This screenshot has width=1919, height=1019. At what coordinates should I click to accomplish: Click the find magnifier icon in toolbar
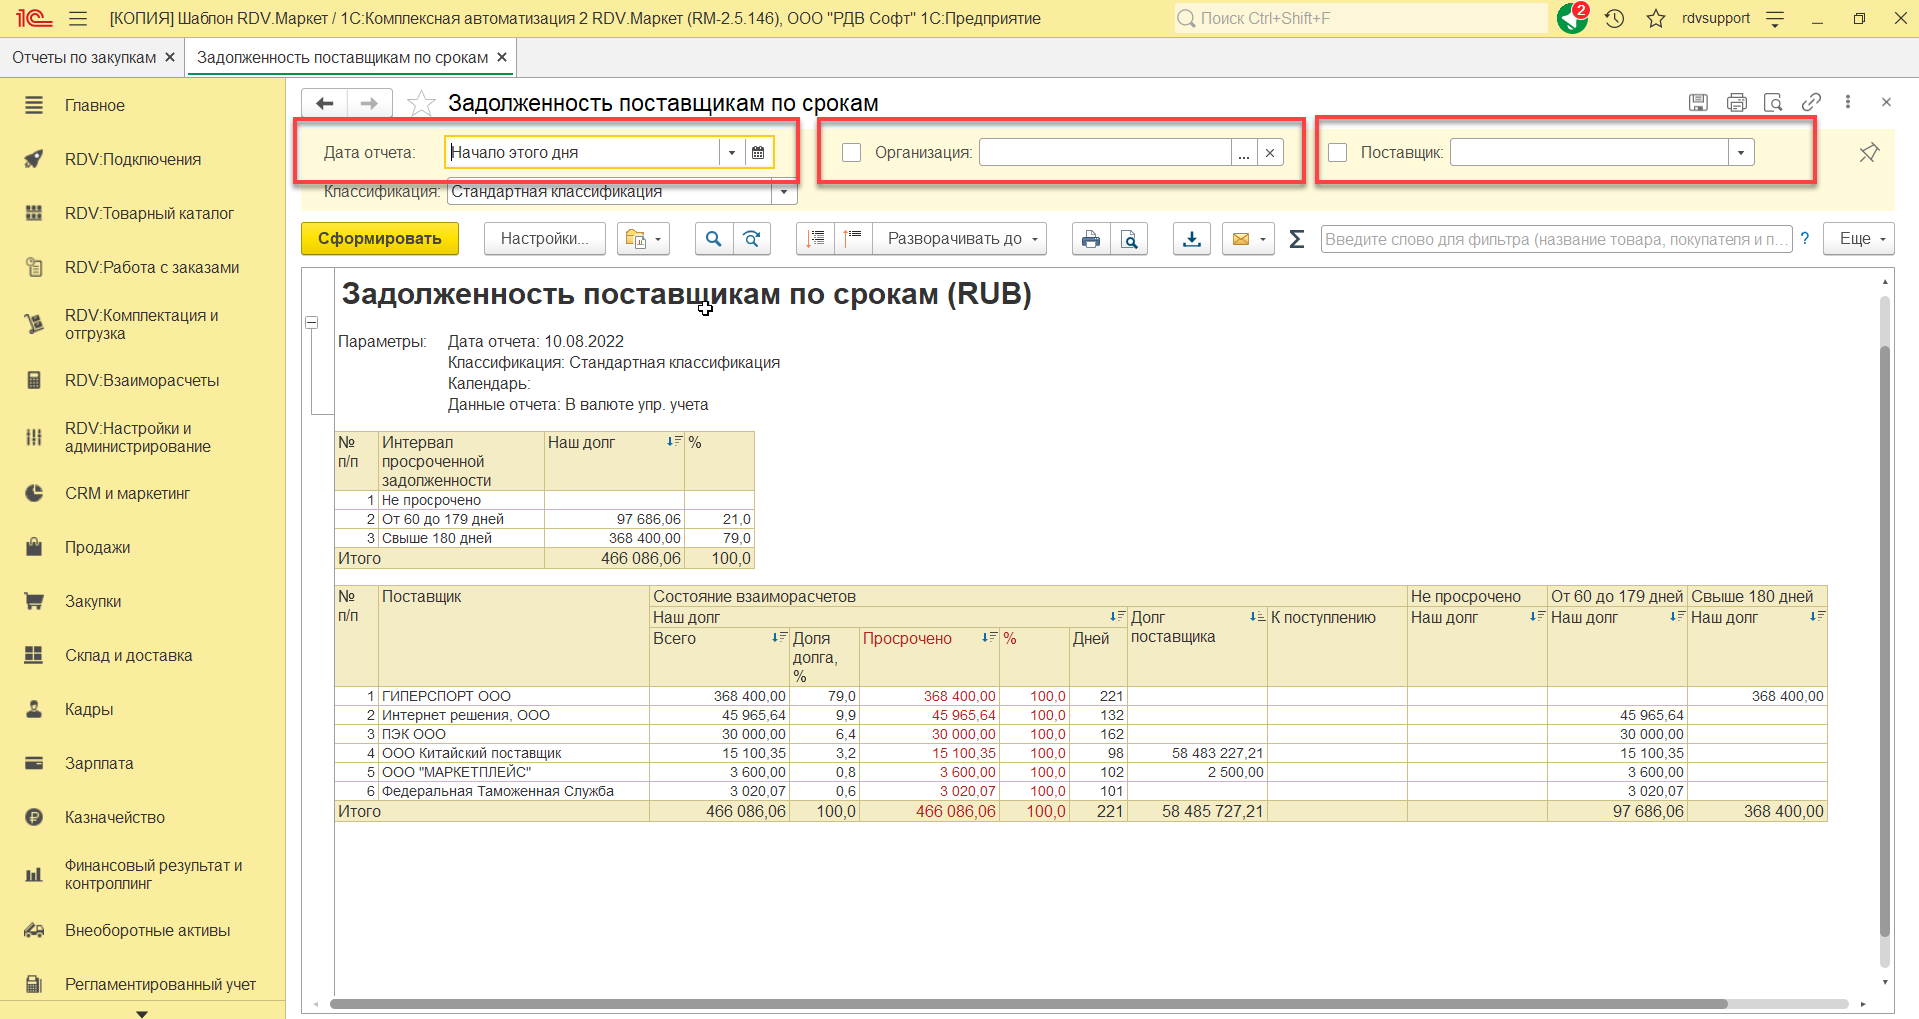click(713, 239)
